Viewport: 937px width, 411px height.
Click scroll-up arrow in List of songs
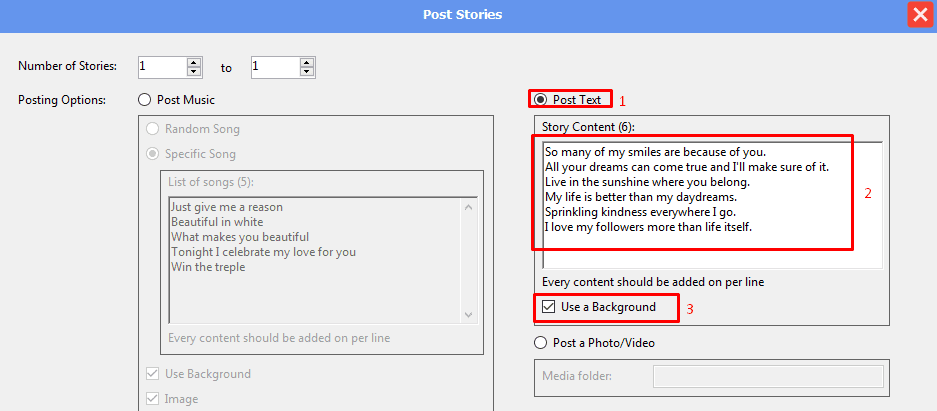click(x=468, y=208)
